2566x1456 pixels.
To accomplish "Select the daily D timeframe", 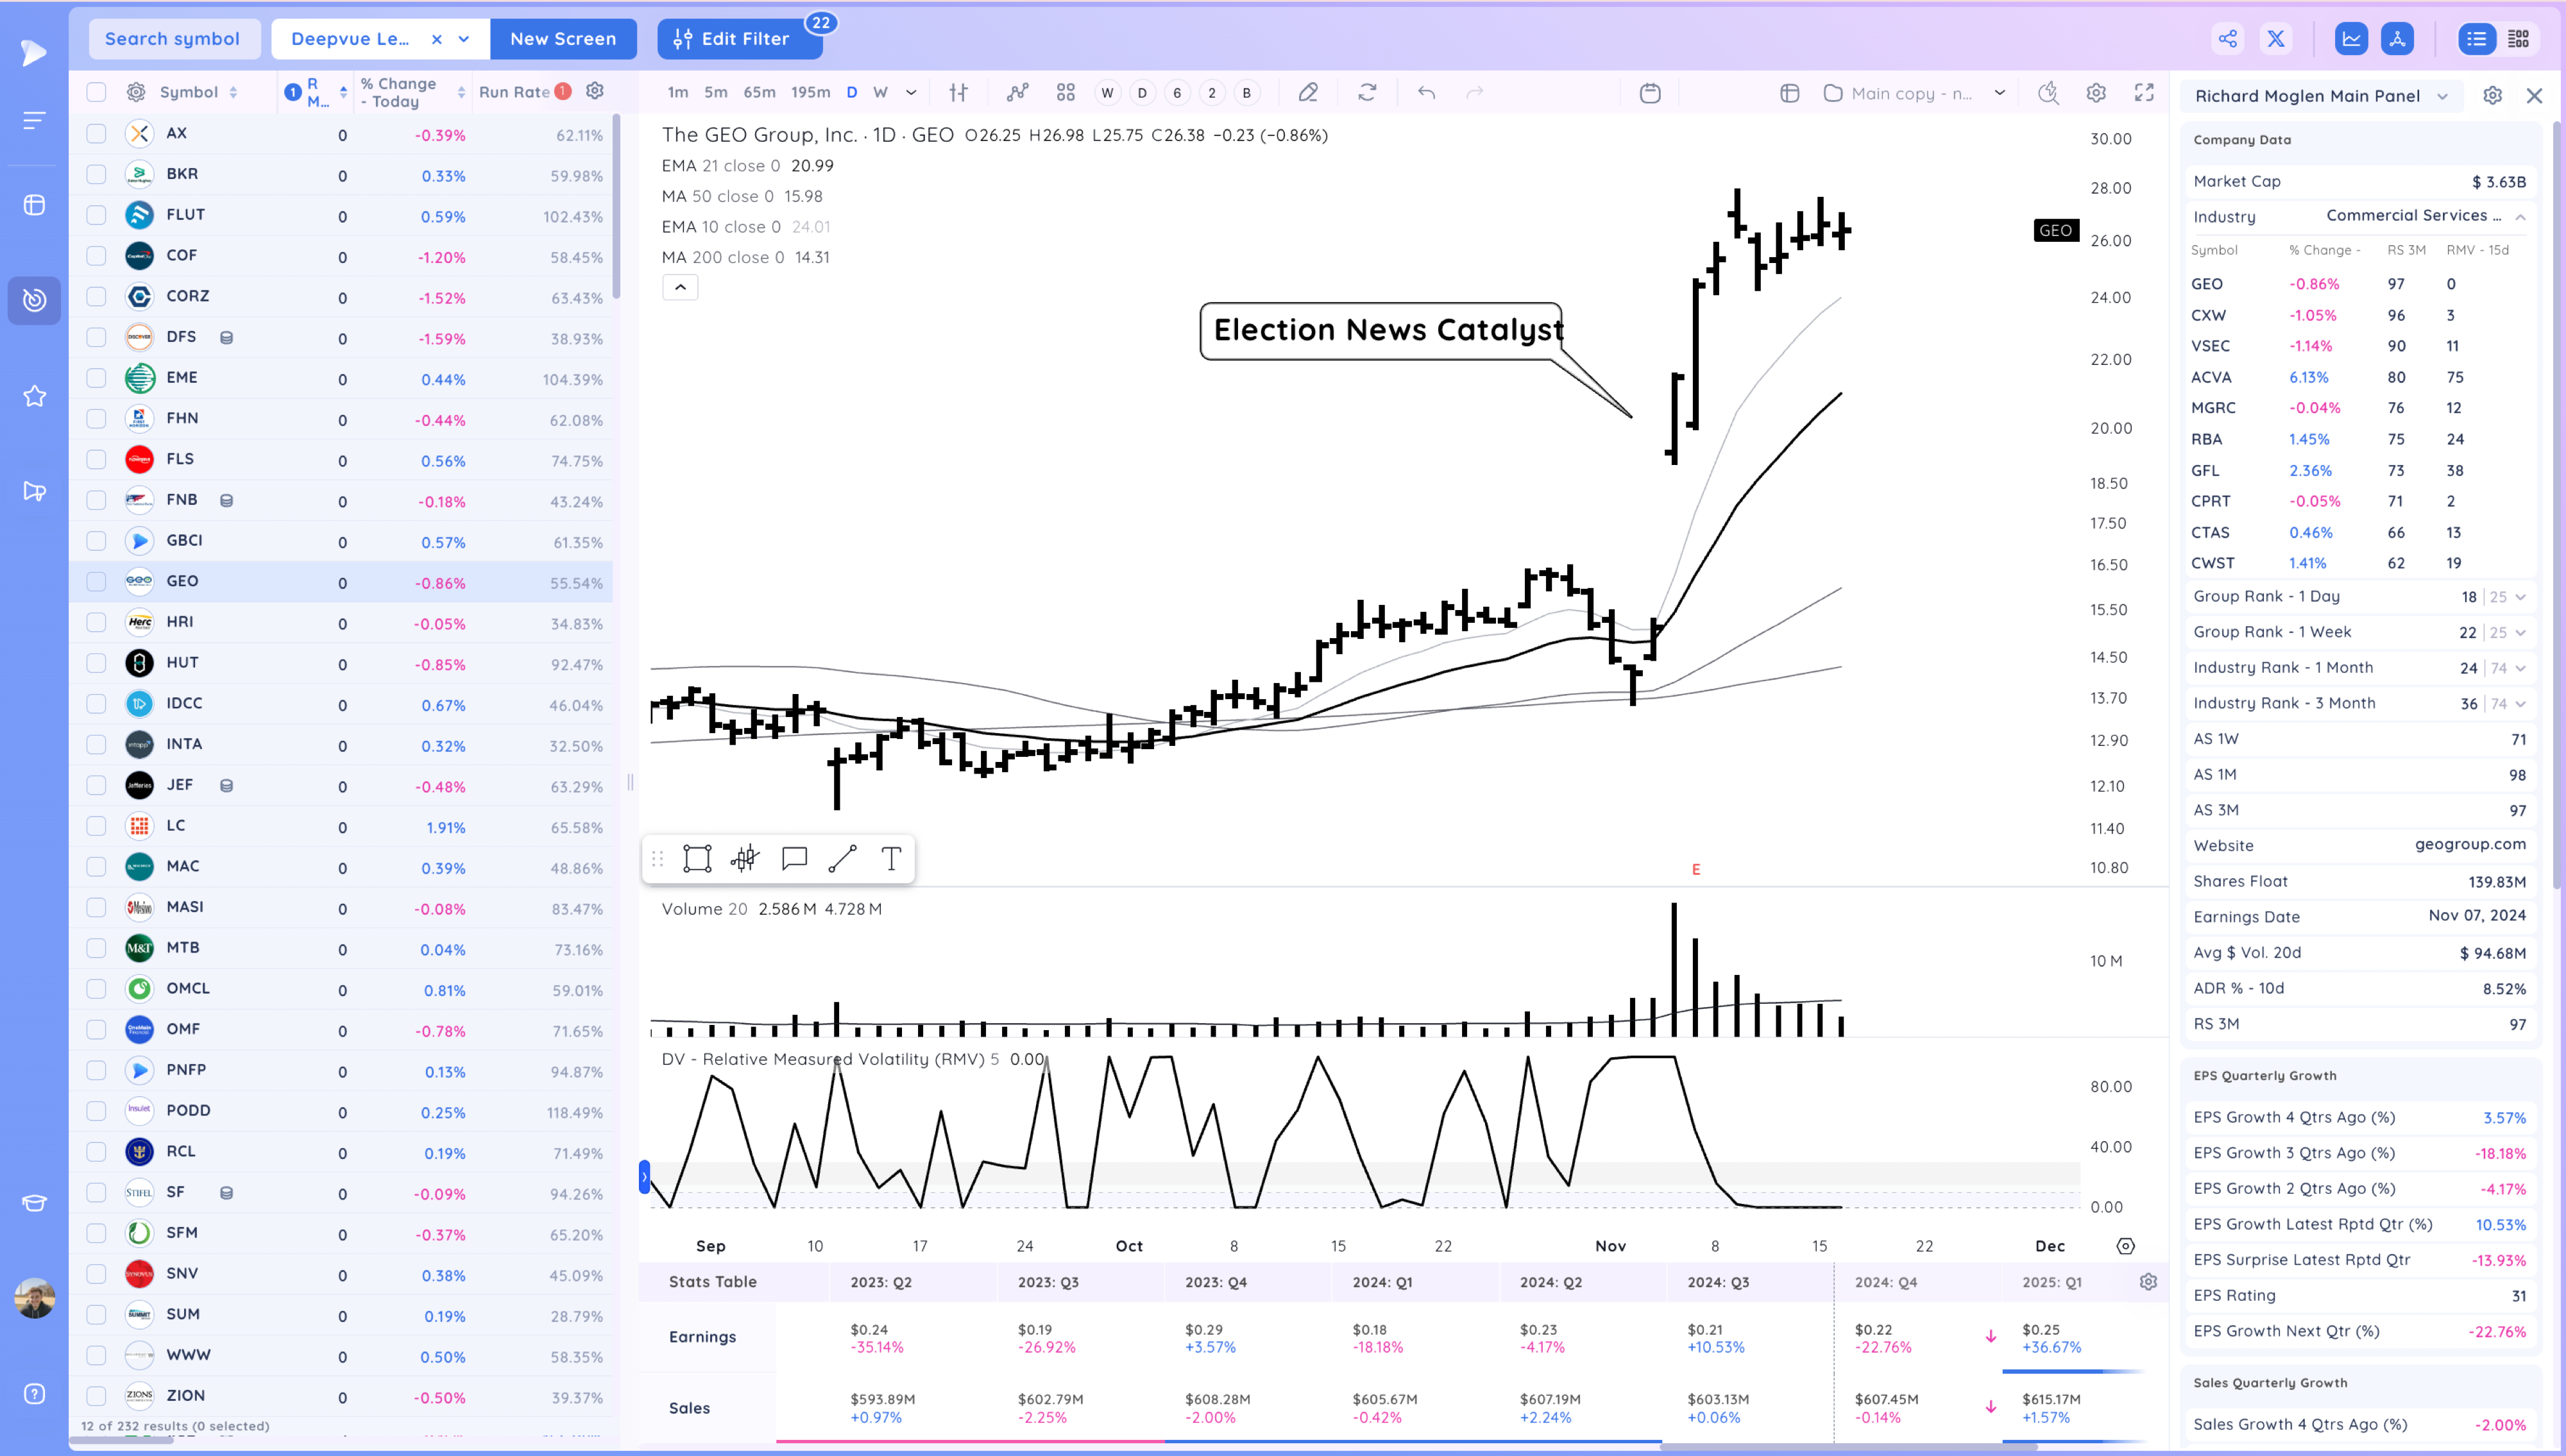I will 852,92.
